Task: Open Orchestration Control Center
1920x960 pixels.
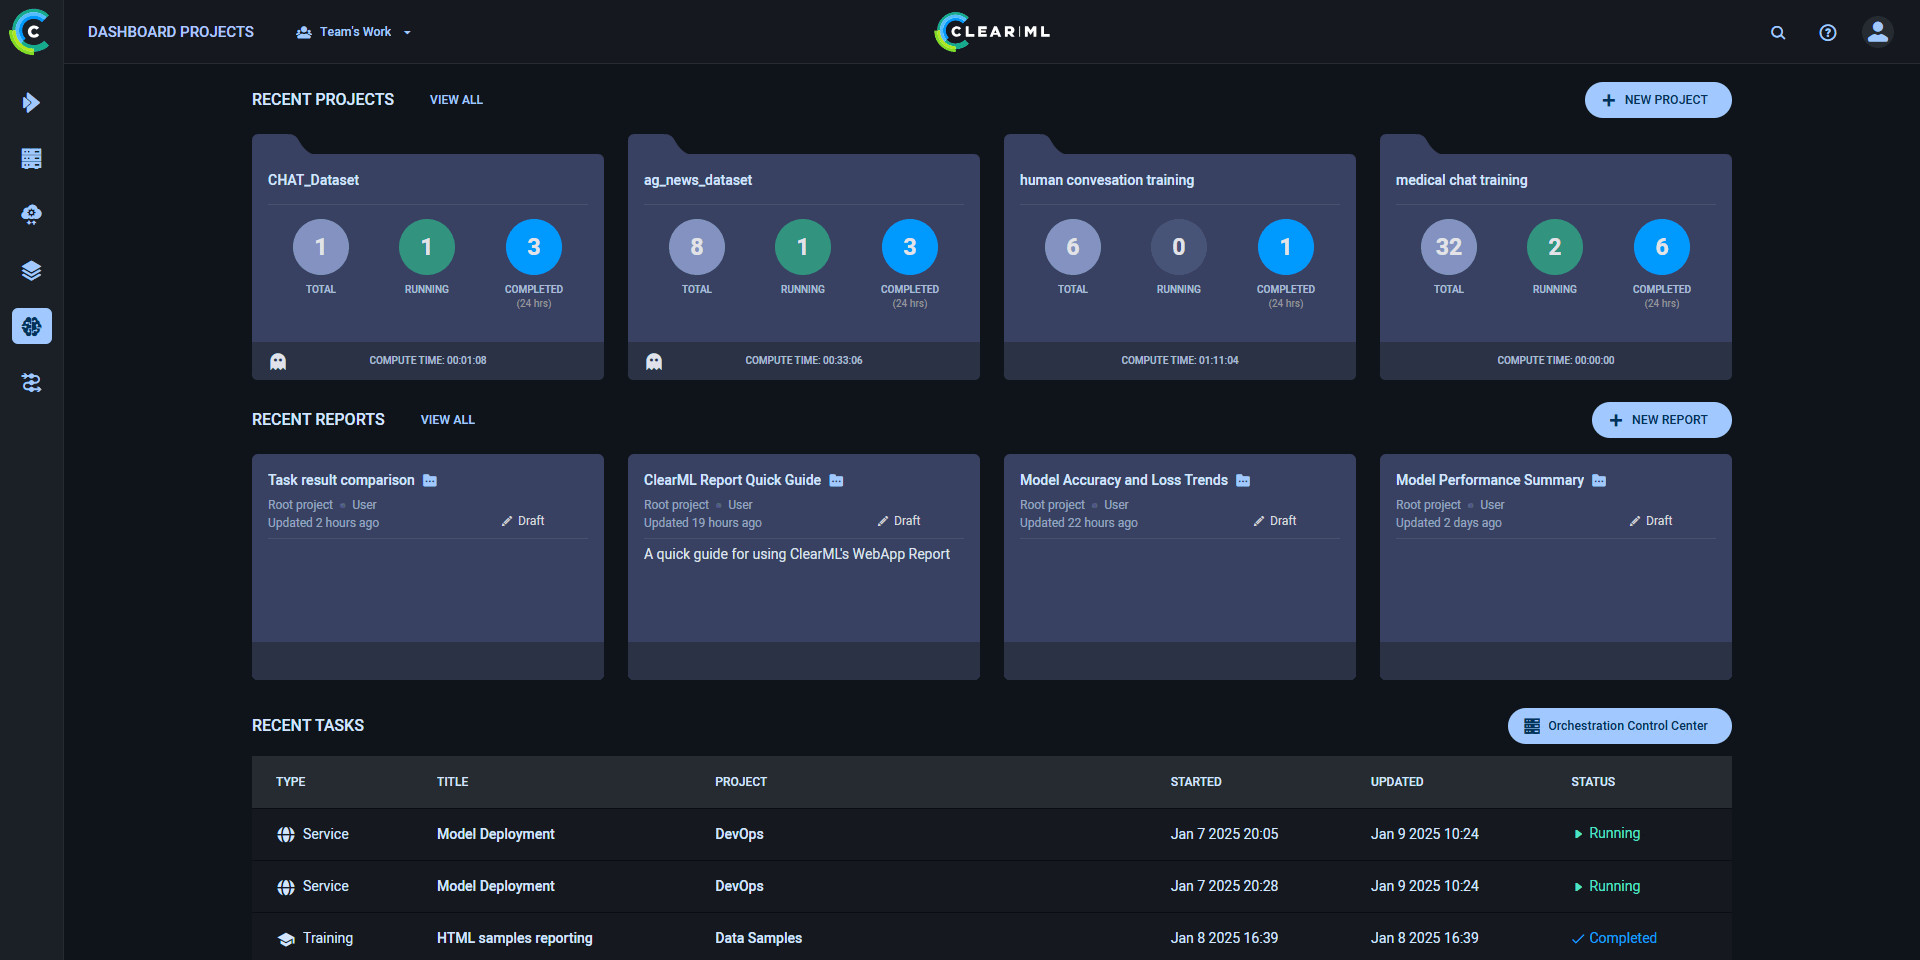Action: tap(1619, 726)
